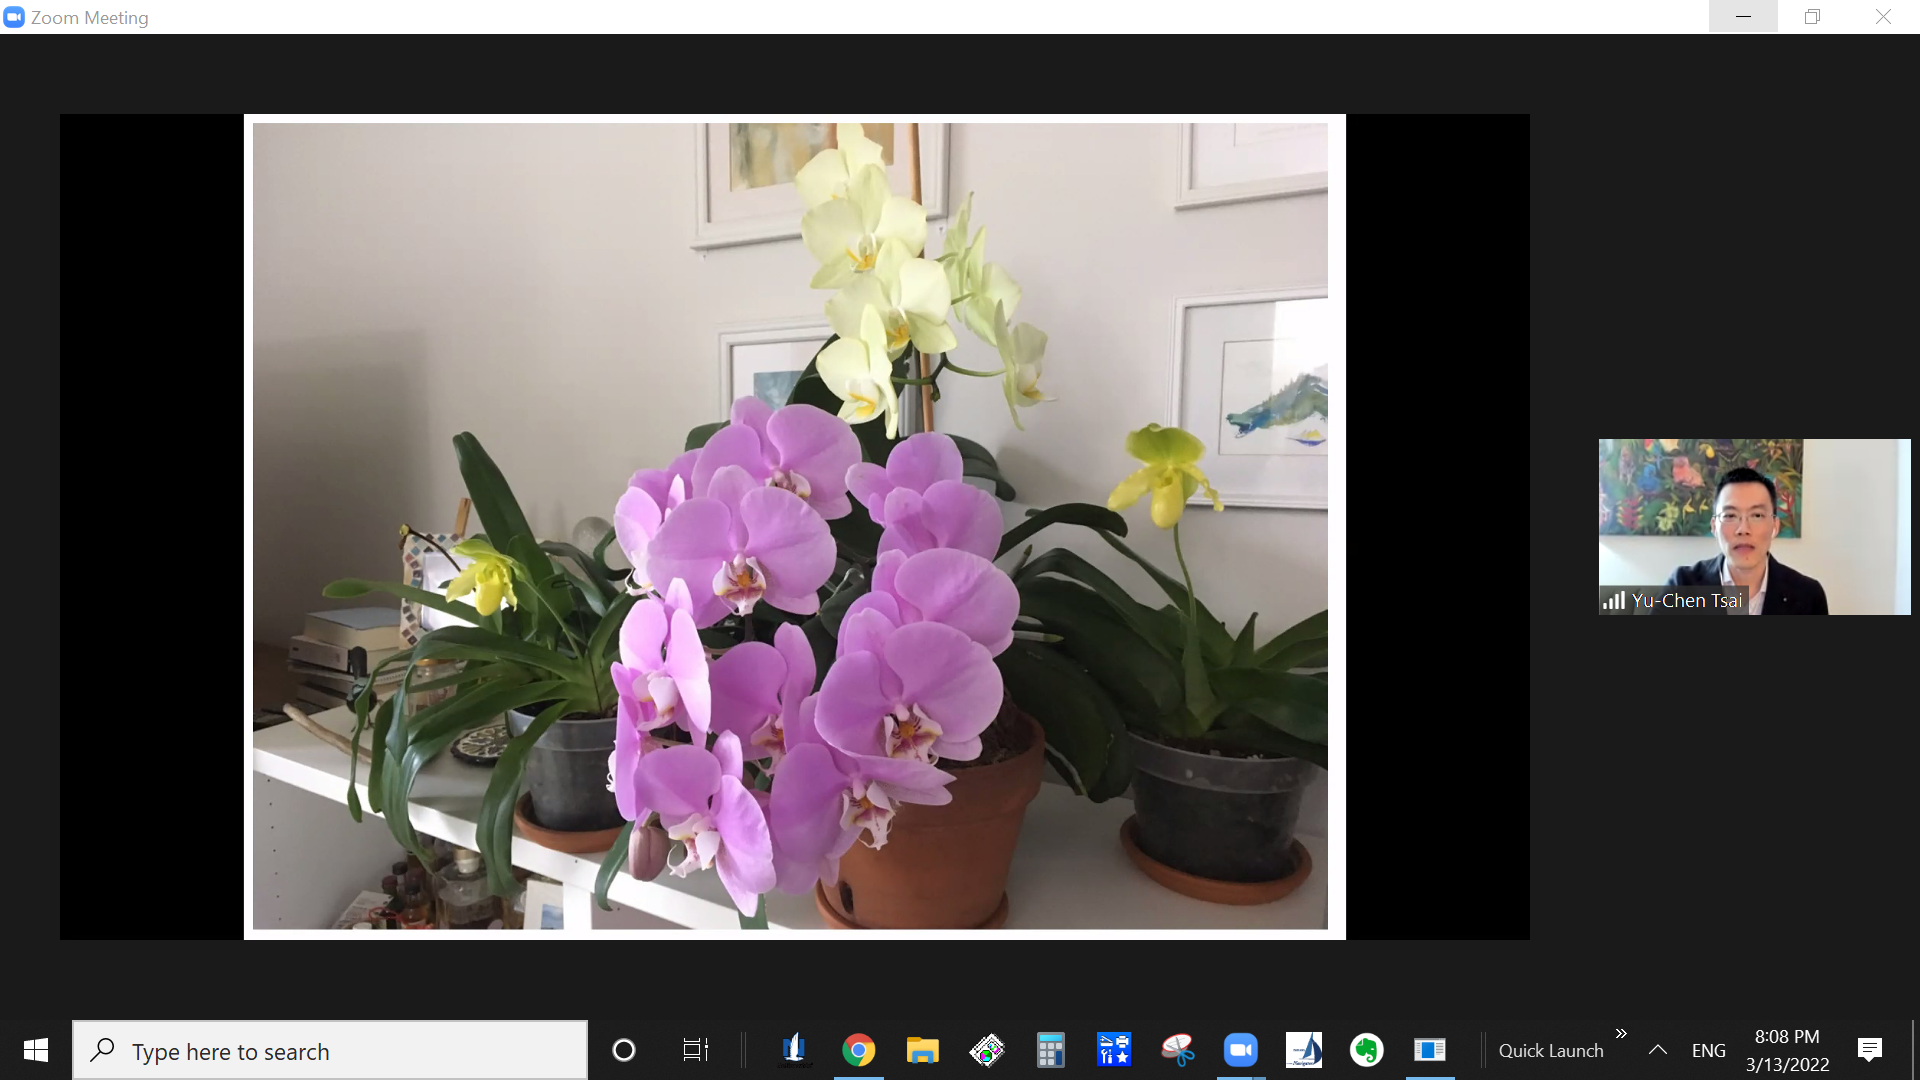Open Cortana from the taskbar

click(624, 1050)
